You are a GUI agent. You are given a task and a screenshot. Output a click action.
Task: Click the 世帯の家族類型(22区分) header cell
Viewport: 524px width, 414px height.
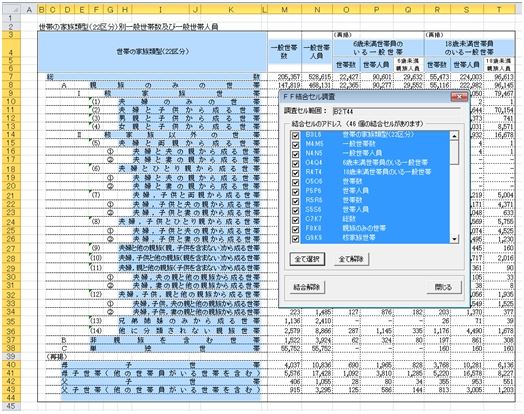[x=153, y=51]
